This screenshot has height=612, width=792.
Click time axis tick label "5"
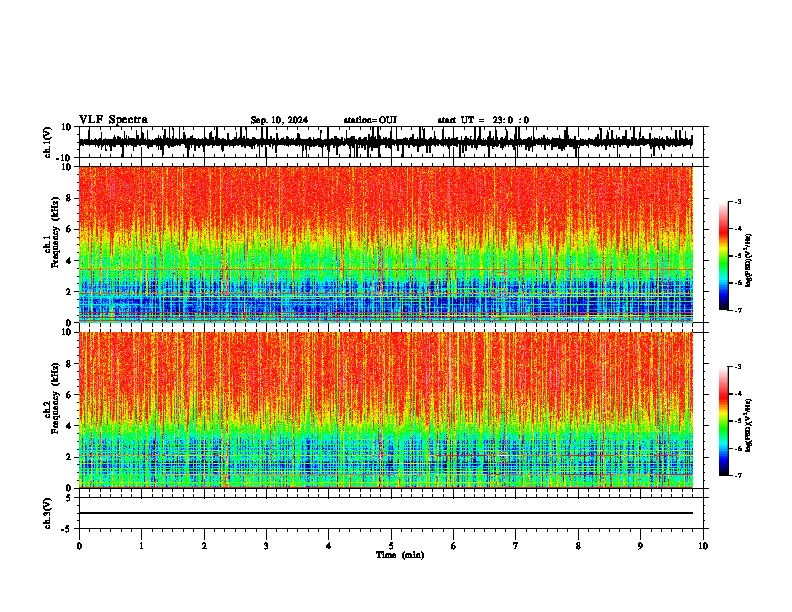pyautogui.click(x=391, y=546)
